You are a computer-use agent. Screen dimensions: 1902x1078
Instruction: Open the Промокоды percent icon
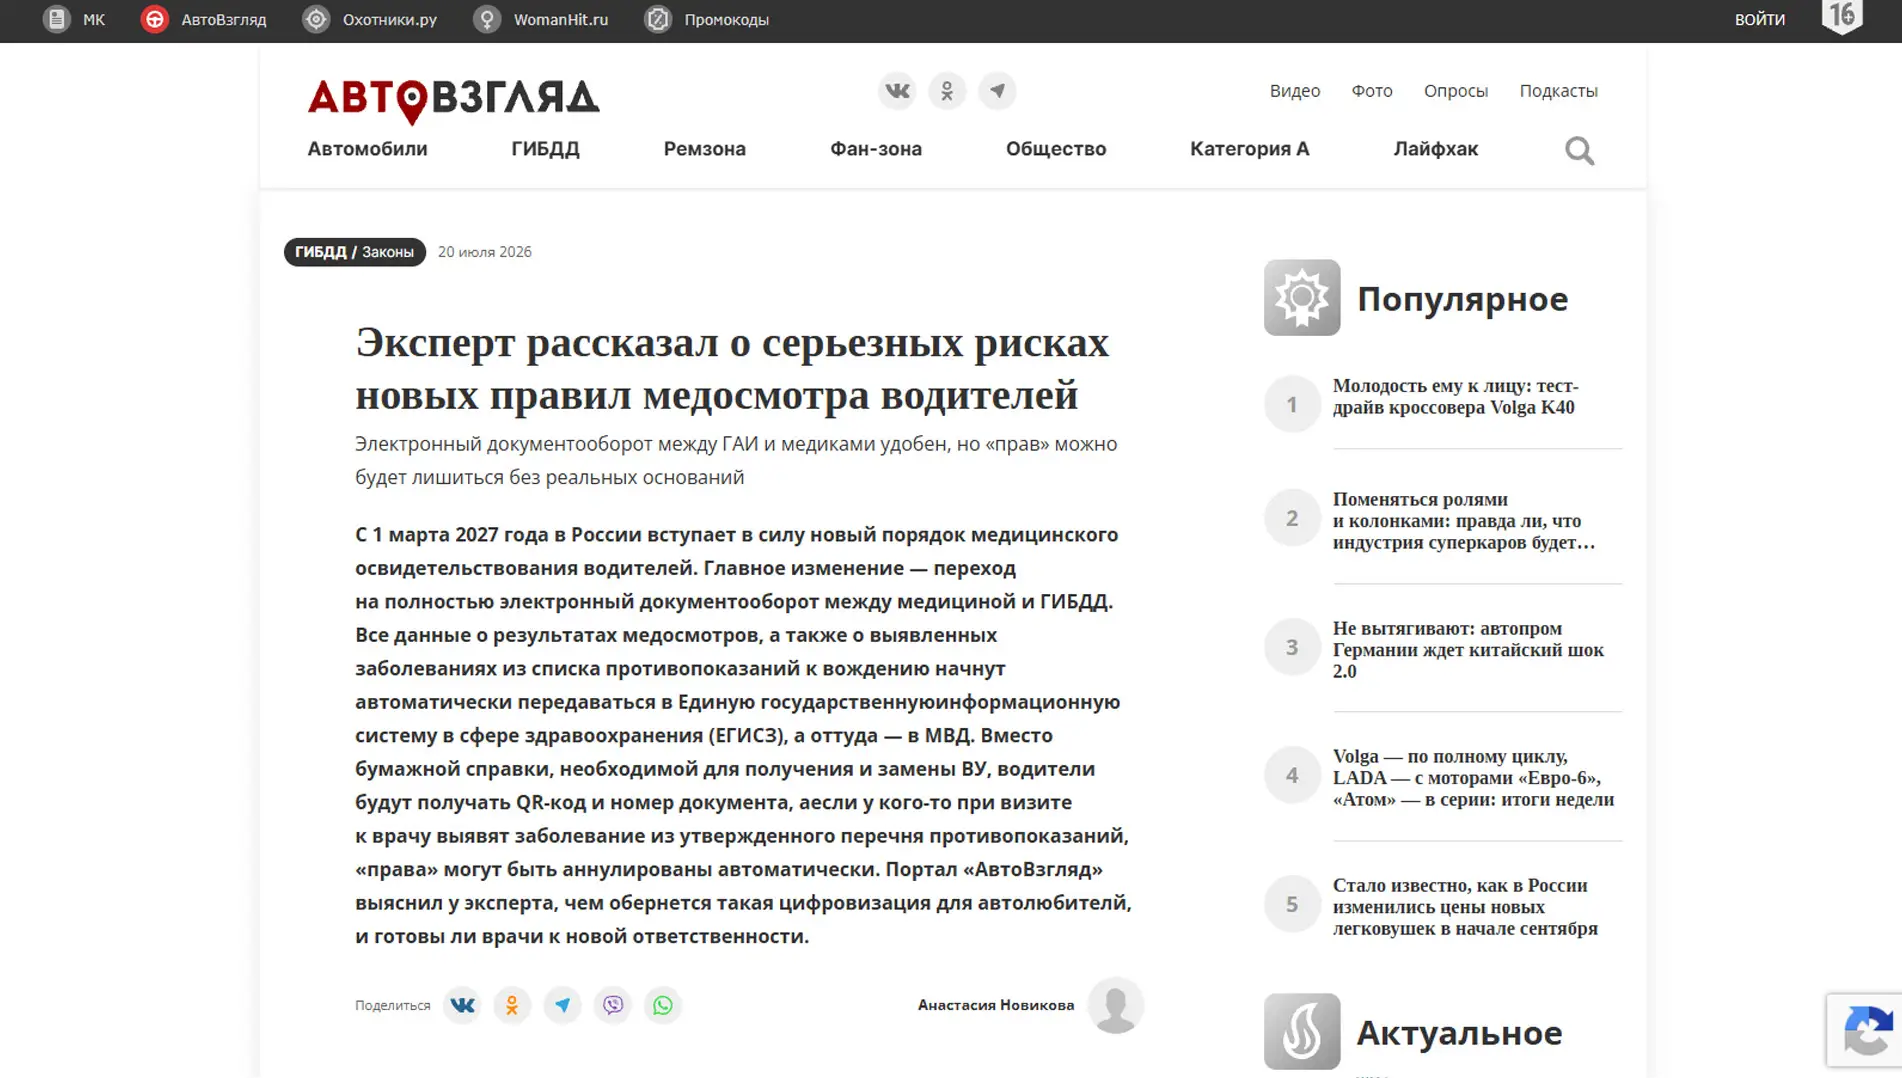point(658,19)
